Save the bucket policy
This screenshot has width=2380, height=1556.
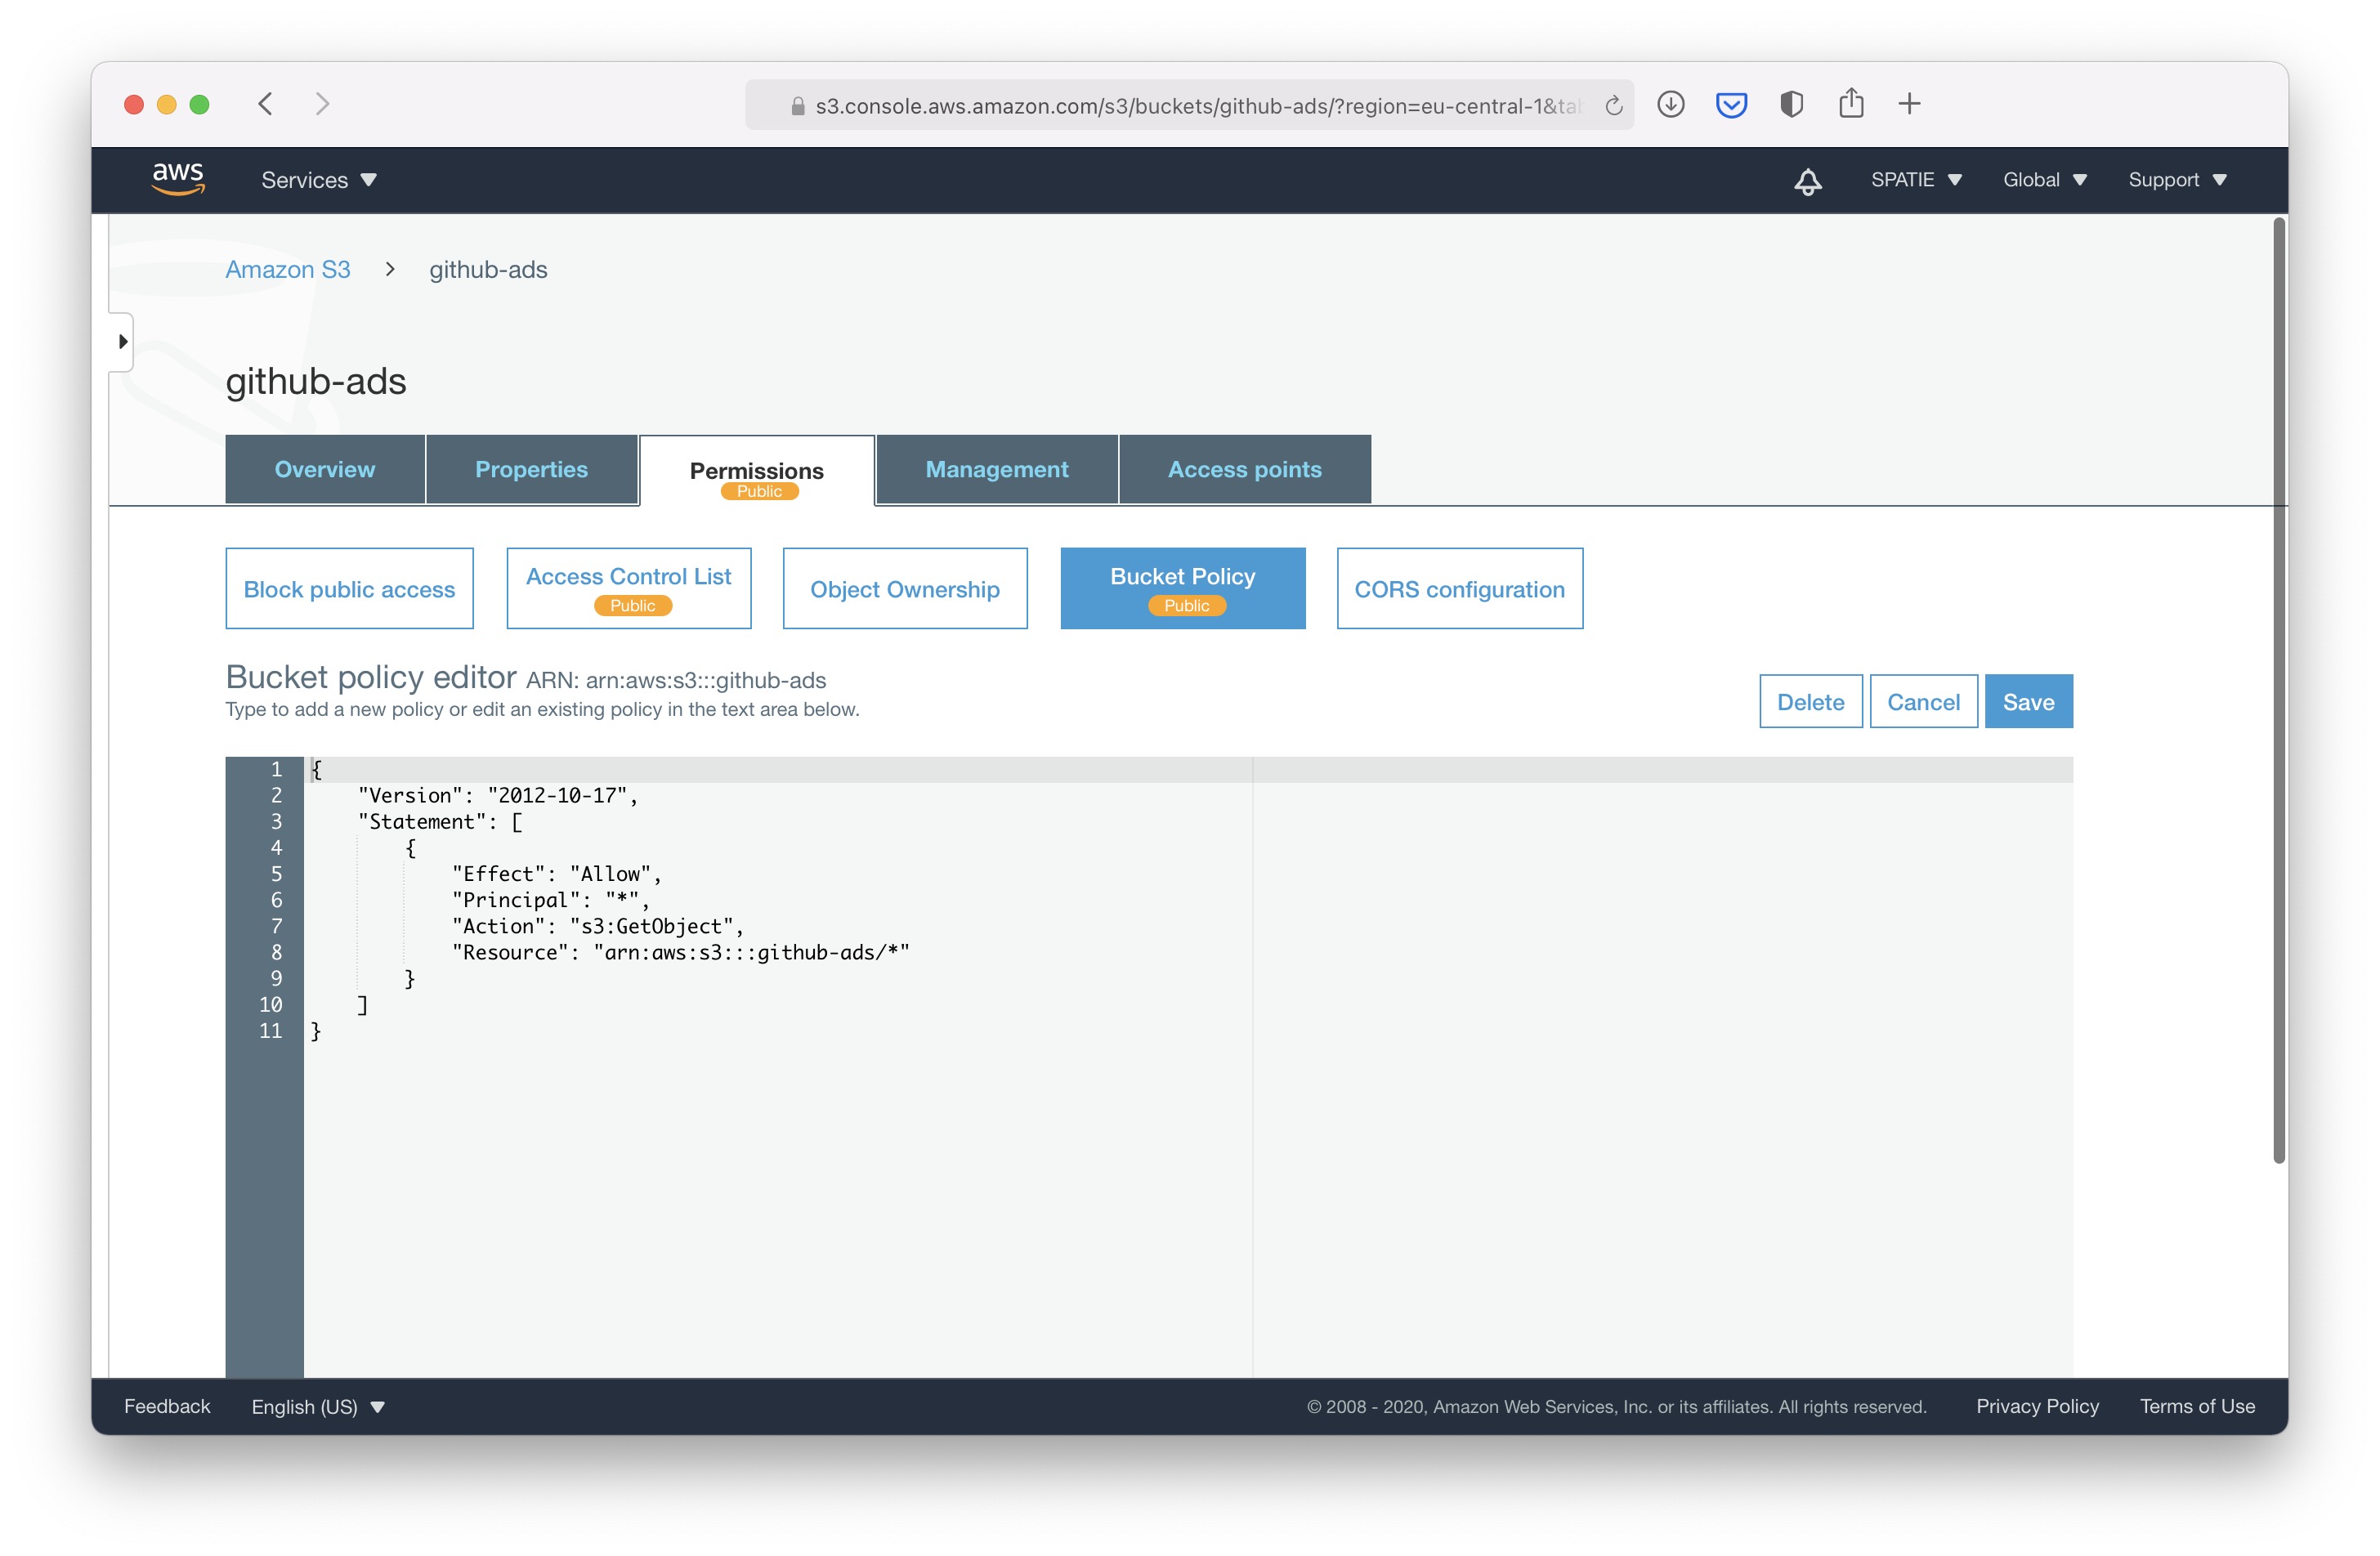coord(2028,702)
